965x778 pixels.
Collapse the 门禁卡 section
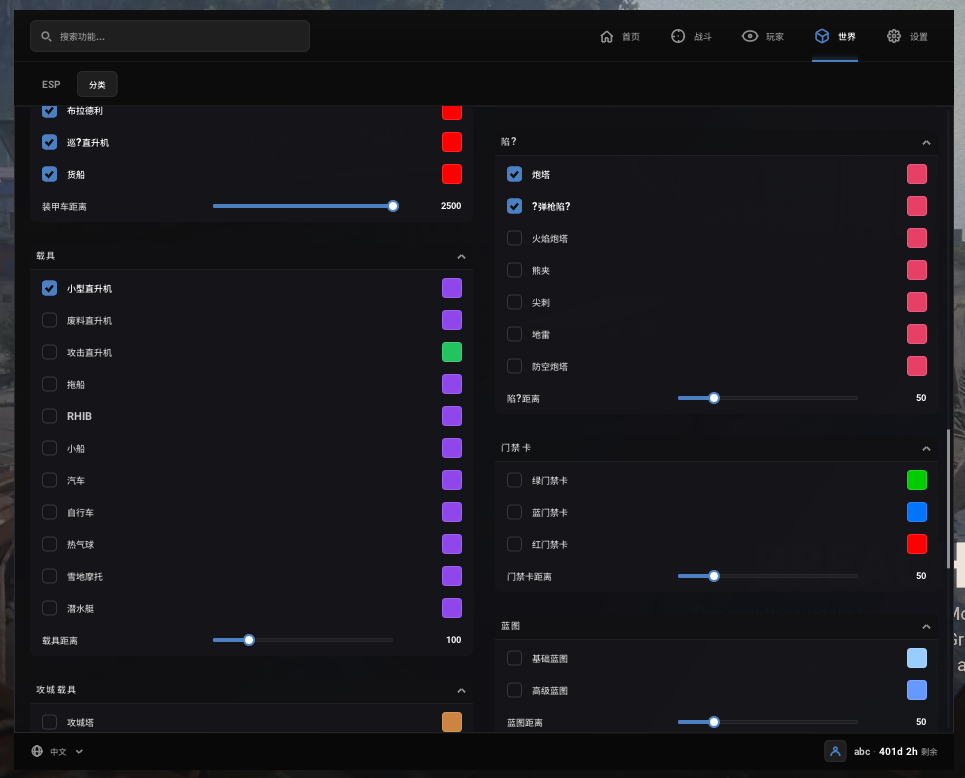click(x=926, y=448)
